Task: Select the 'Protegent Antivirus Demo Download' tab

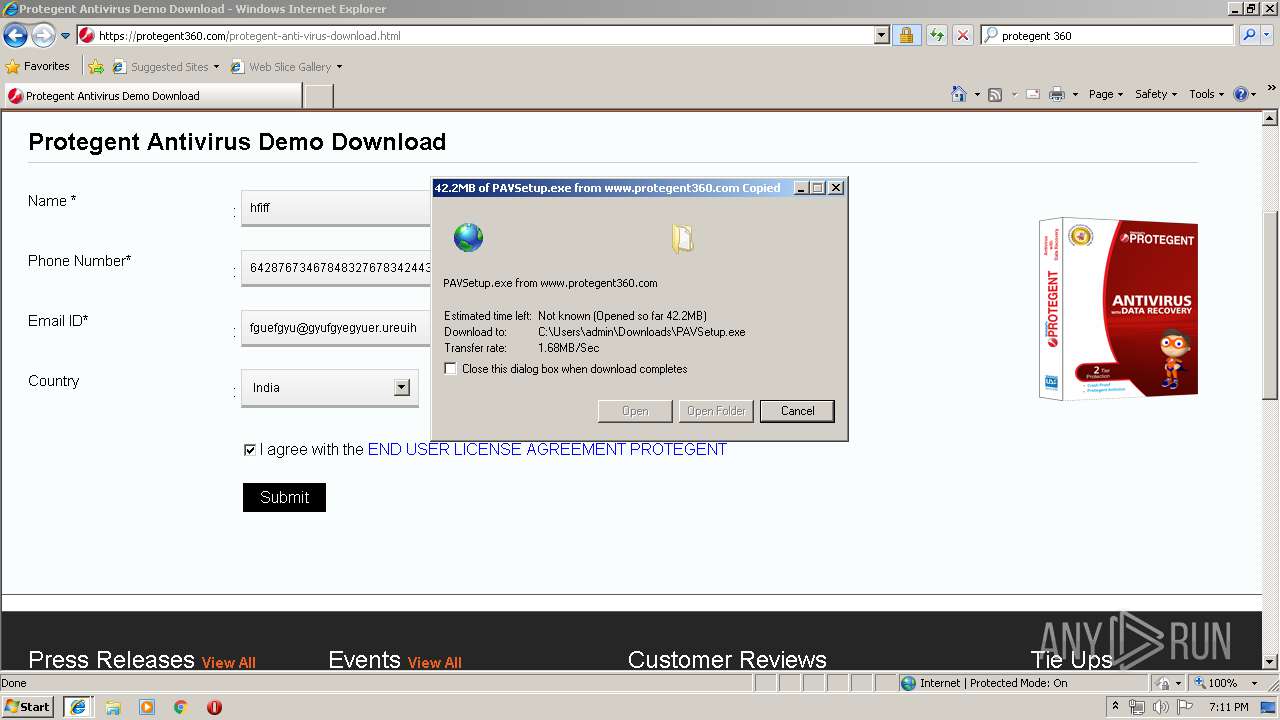Action: point(152,96)
